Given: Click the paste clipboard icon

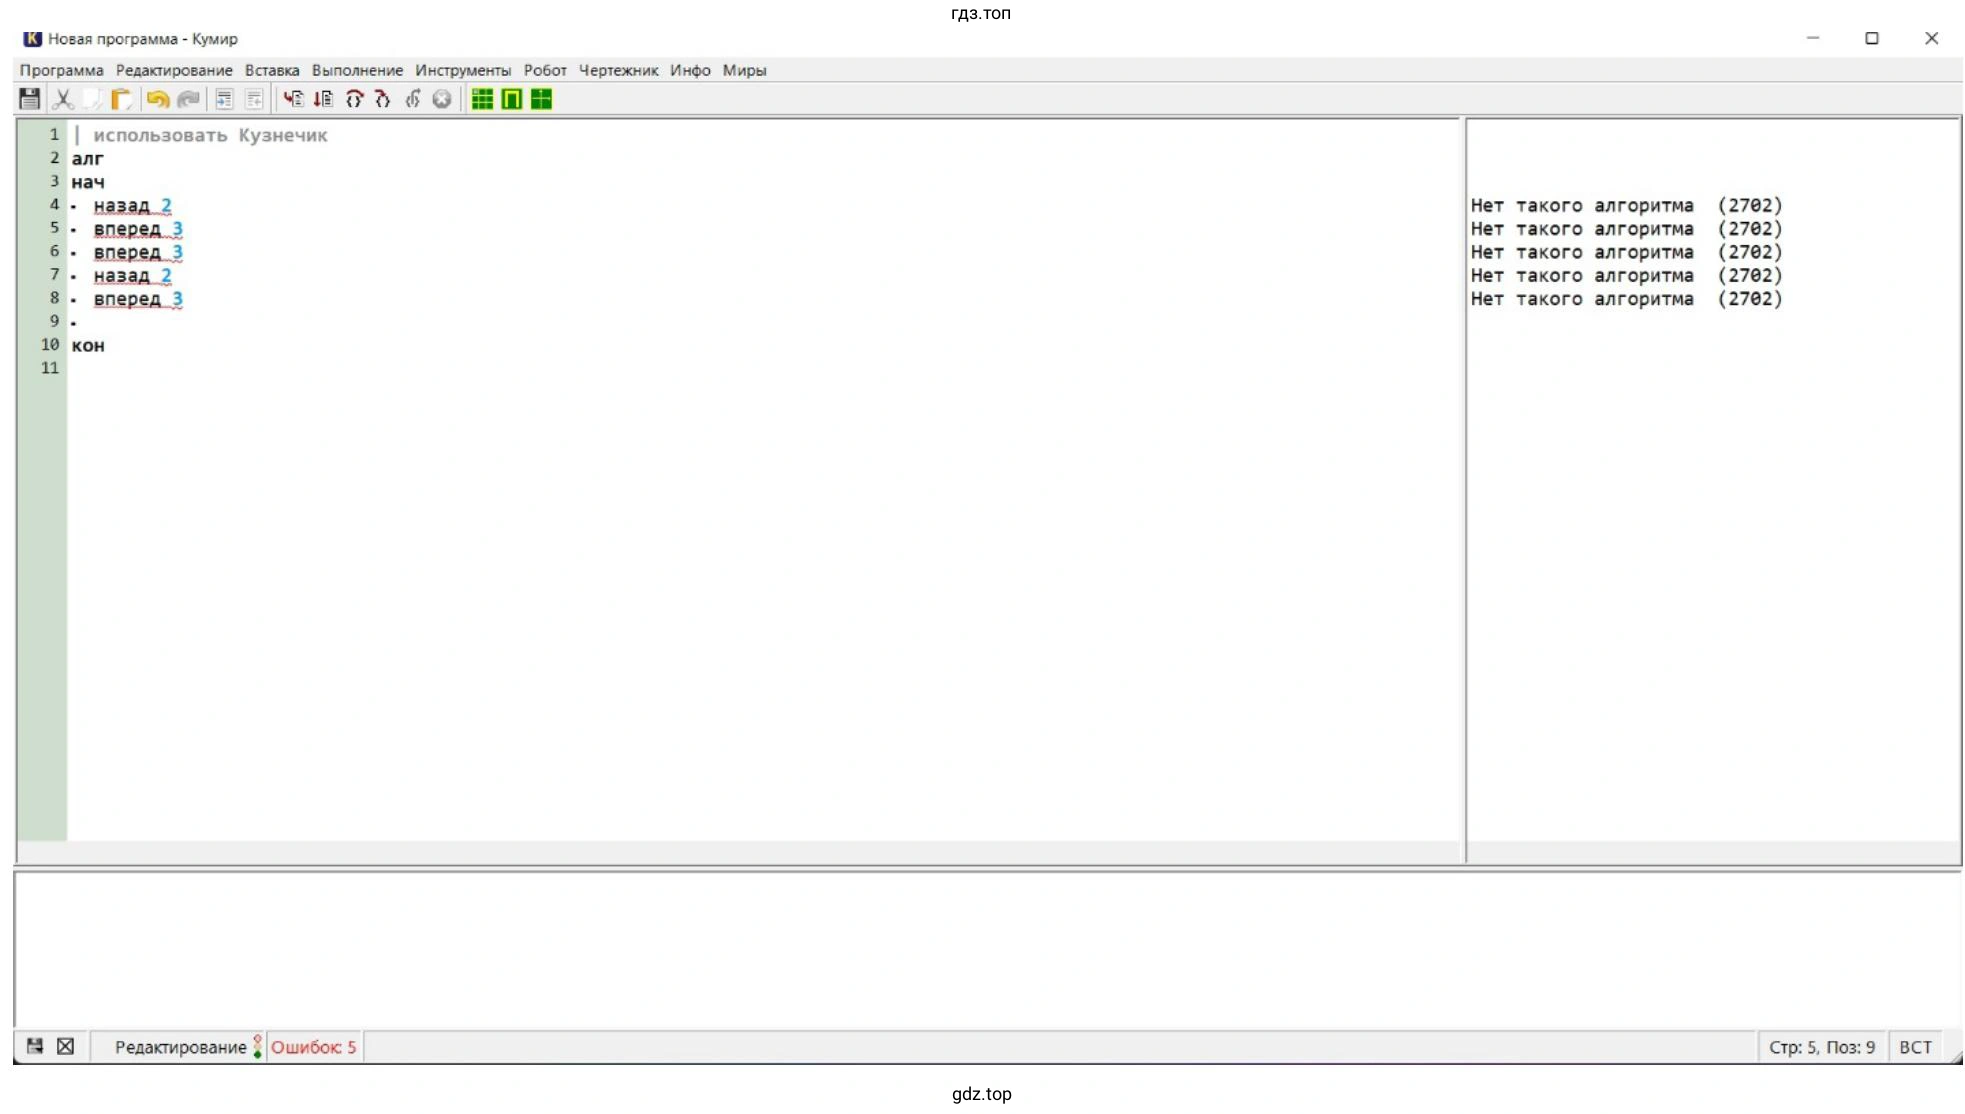Looking at the screenshot, I should click(x=121, y=99).
